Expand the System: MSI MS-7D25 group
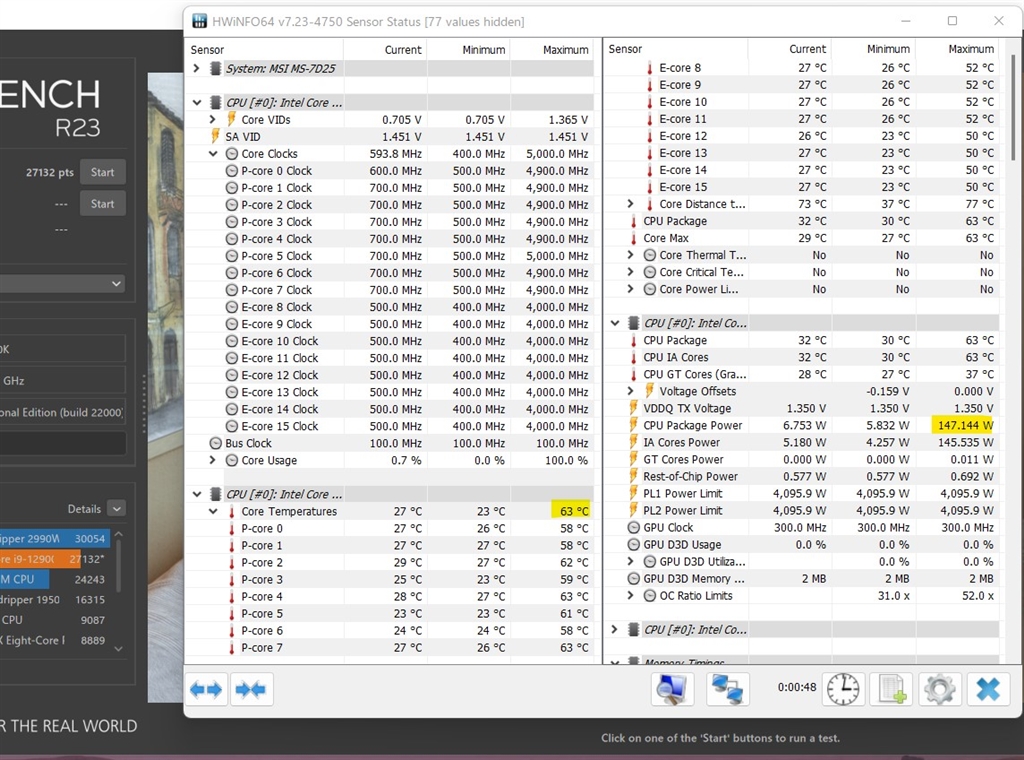This screenshot has height=760, width=1024. (197, 68)
